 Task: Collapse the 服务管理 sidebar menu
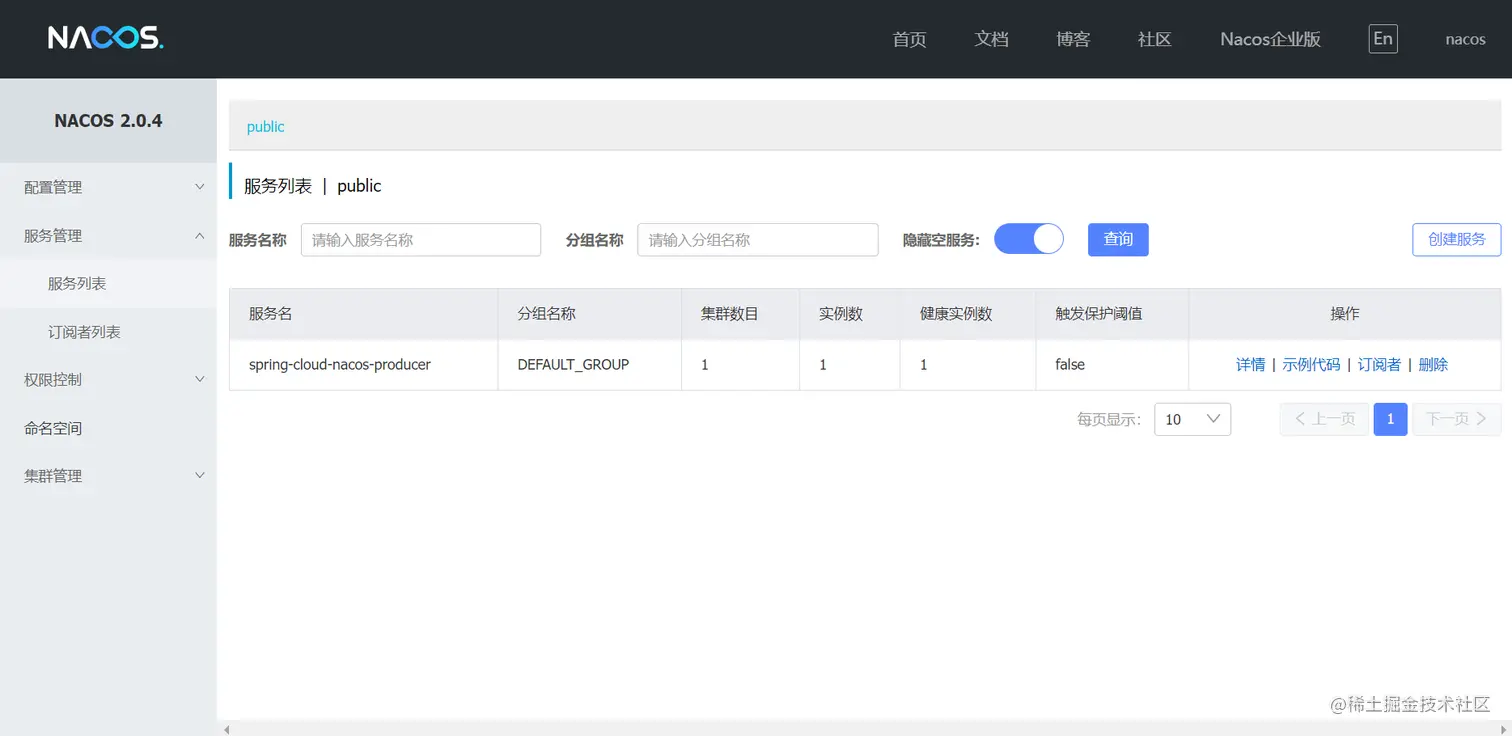[108, 236]
